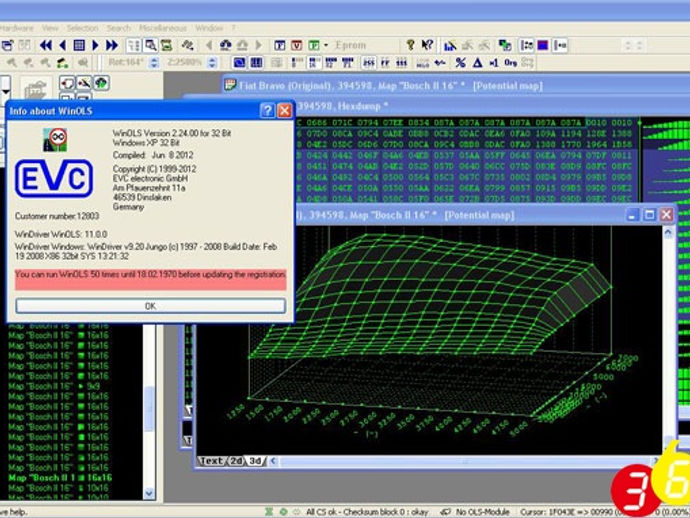Open dropdown arrow beside Eprom label

(326, 45)
